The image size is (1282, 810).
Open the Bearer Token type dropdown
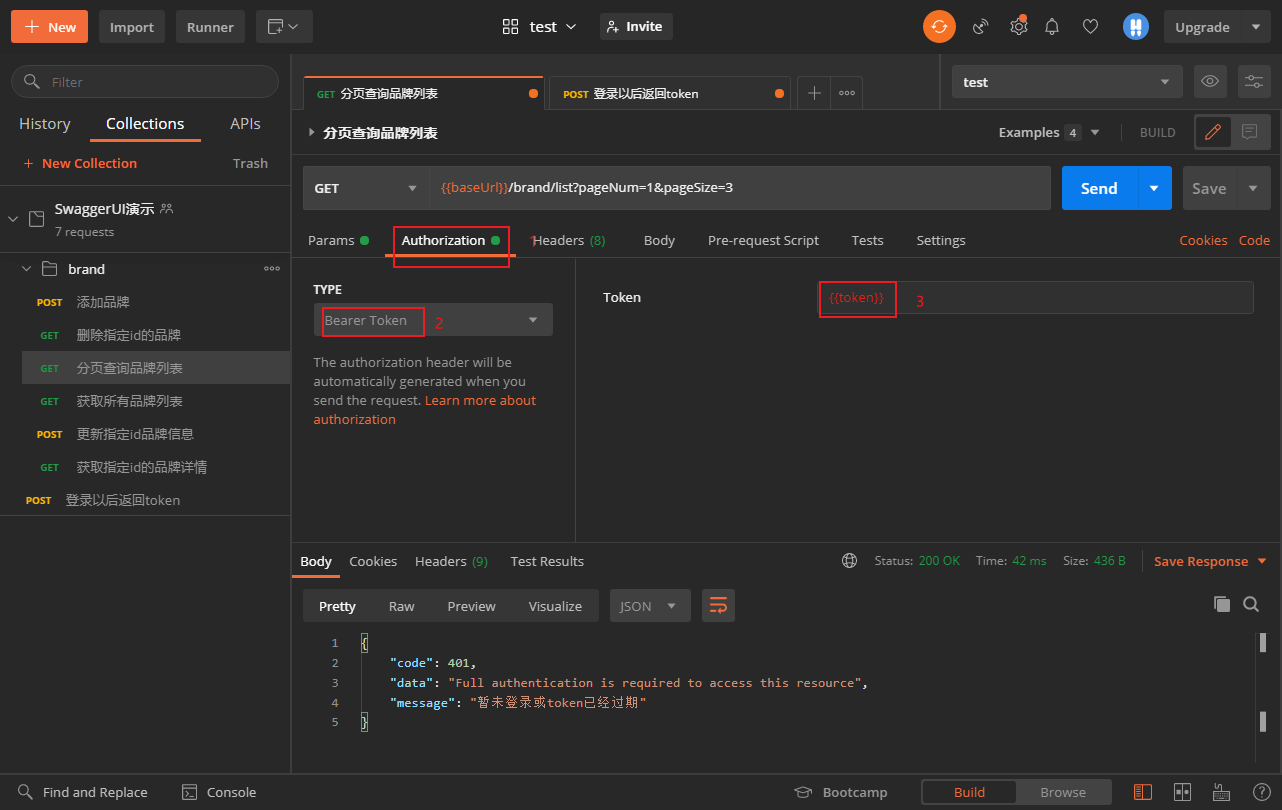433,320
